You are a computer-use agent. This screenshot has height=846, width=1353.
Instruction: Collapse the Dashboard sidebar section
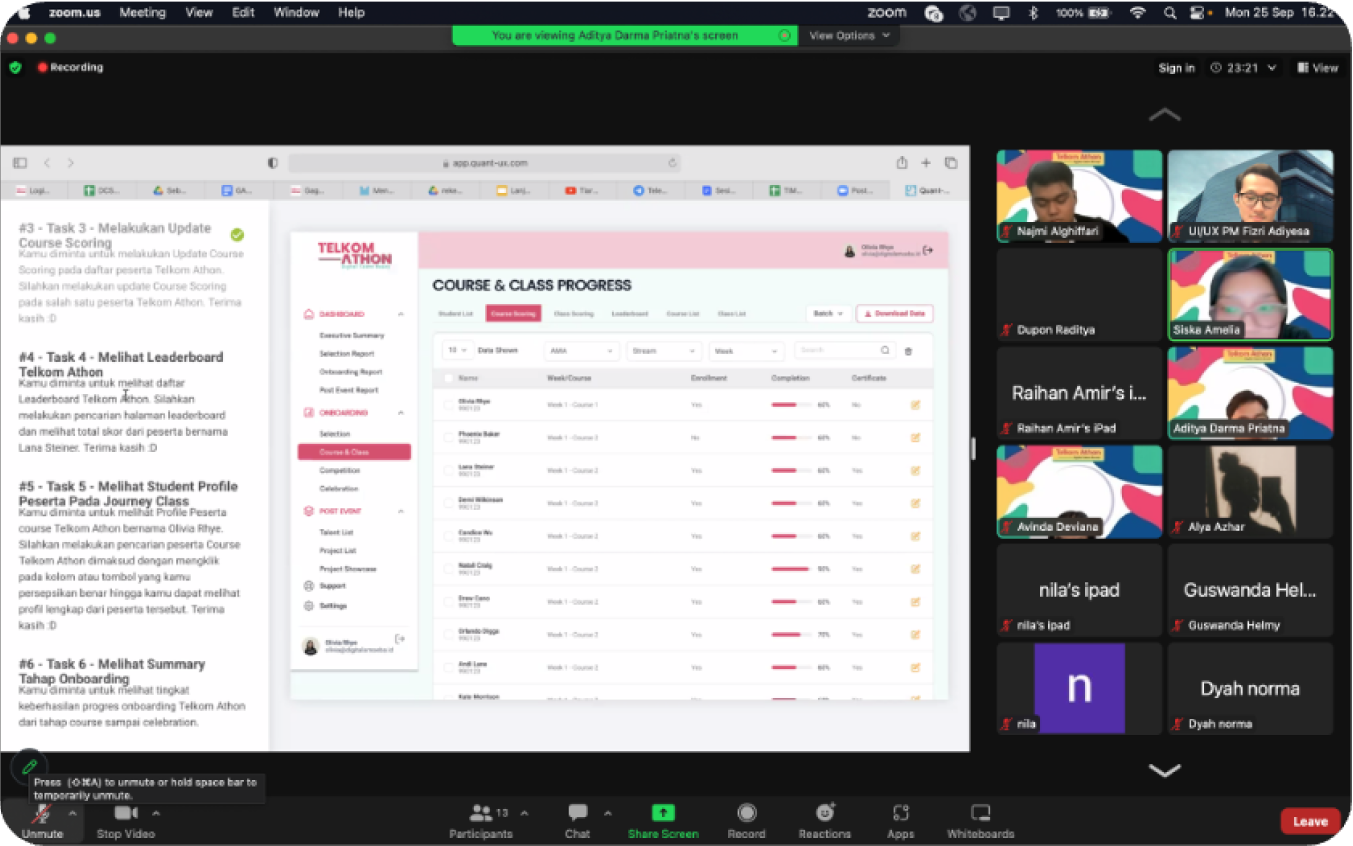401,314
